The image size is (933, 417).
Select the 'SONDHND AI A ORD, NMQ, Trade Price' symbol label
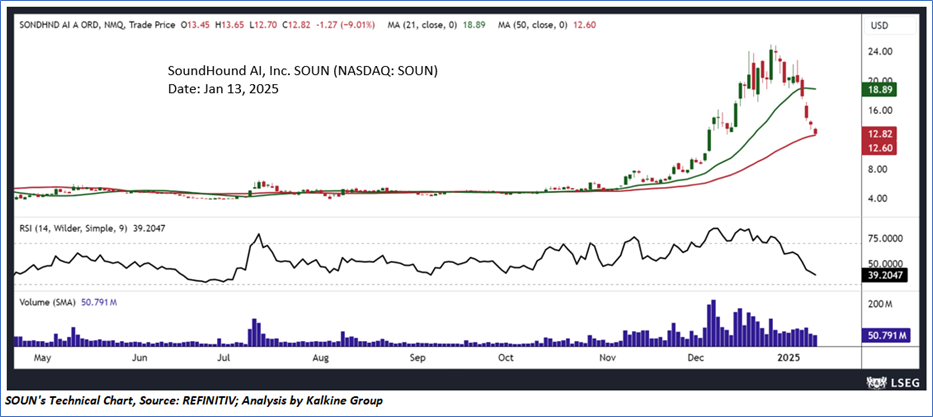[x=100, y=25]
